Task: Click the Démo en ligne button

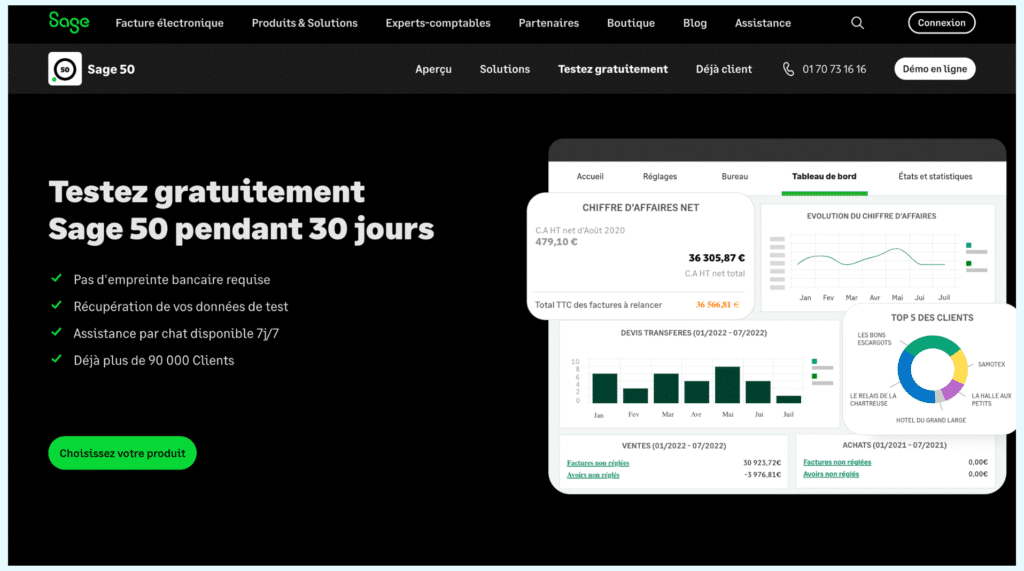Action: click(935, 69)
